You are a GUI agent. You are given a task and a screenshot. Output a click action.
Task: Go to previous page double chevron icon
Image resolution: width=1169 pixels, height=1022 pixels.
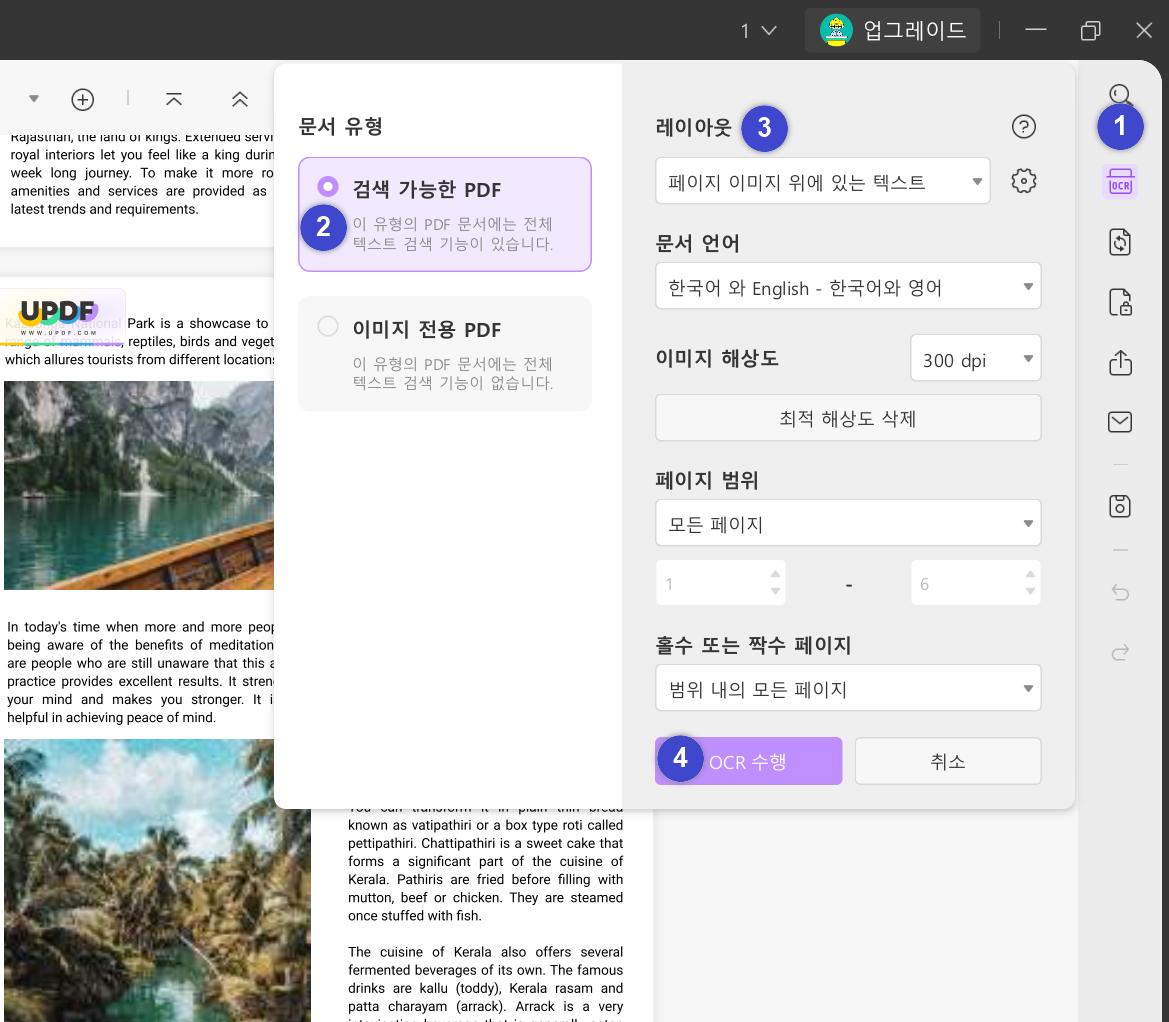tap(239, 99)
